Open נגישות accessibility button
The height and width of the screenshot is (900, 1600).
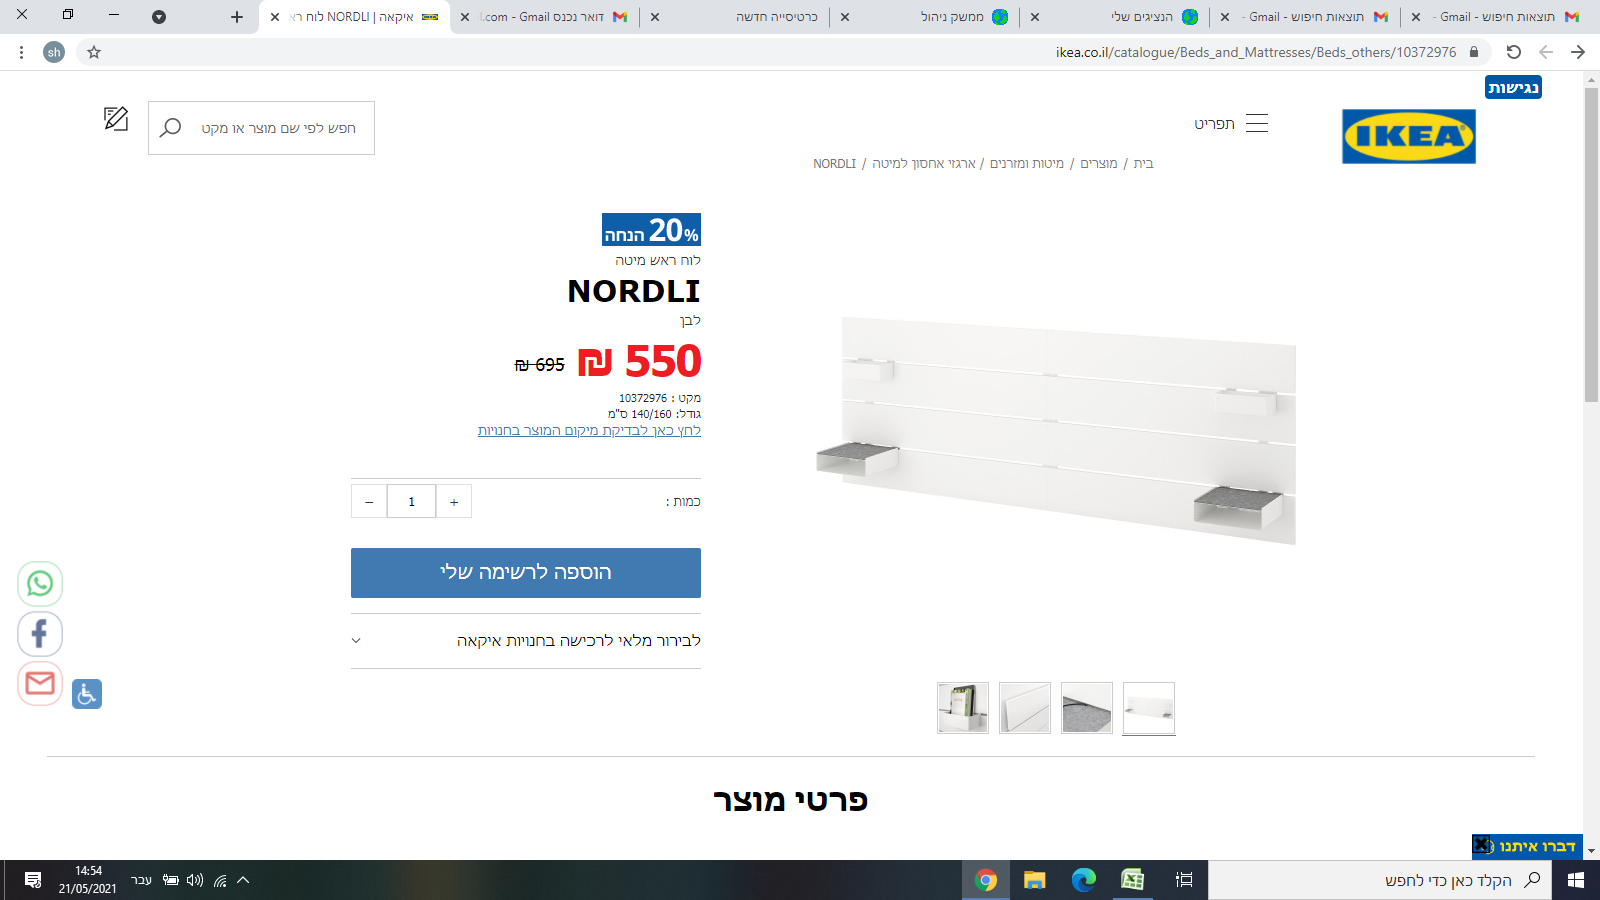(1513, 87)
